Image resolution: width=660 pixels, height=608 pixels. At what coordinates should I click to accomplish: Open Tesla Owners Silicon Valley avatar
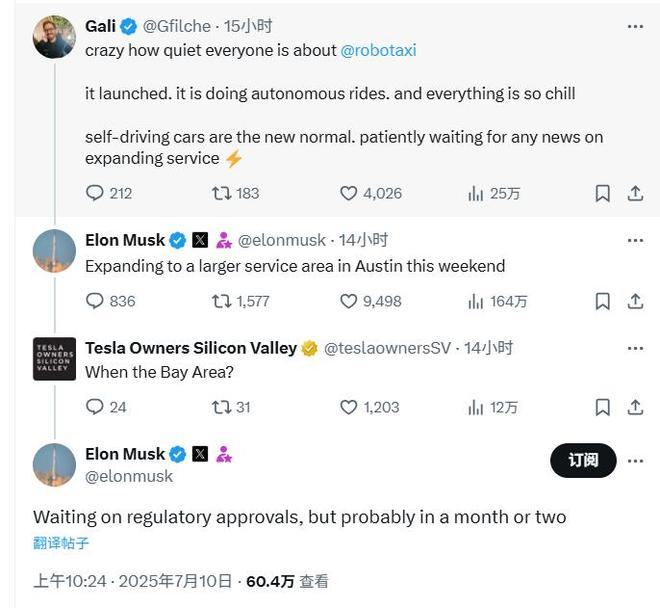(54, 358)
